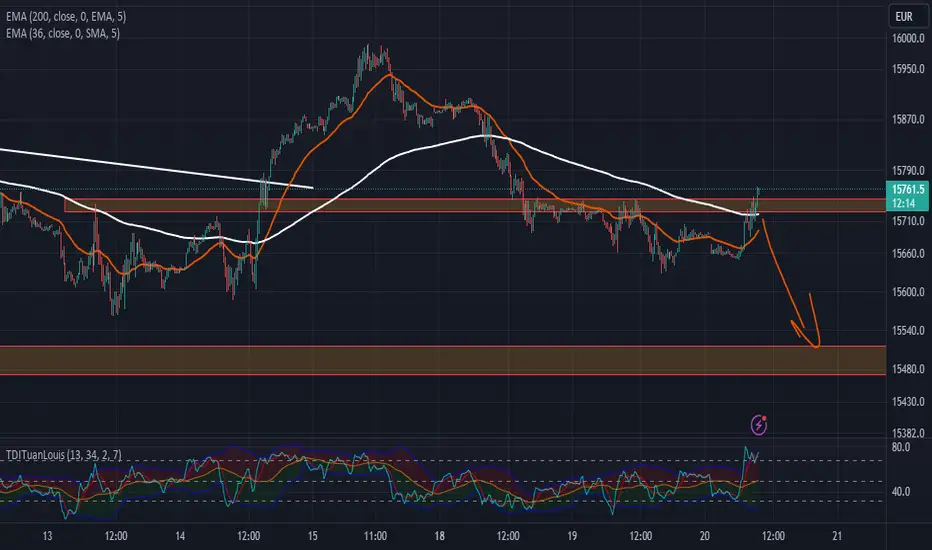932x550 pixels.
Task: Select the EMA 36 indicator legend
Action: 63,33
